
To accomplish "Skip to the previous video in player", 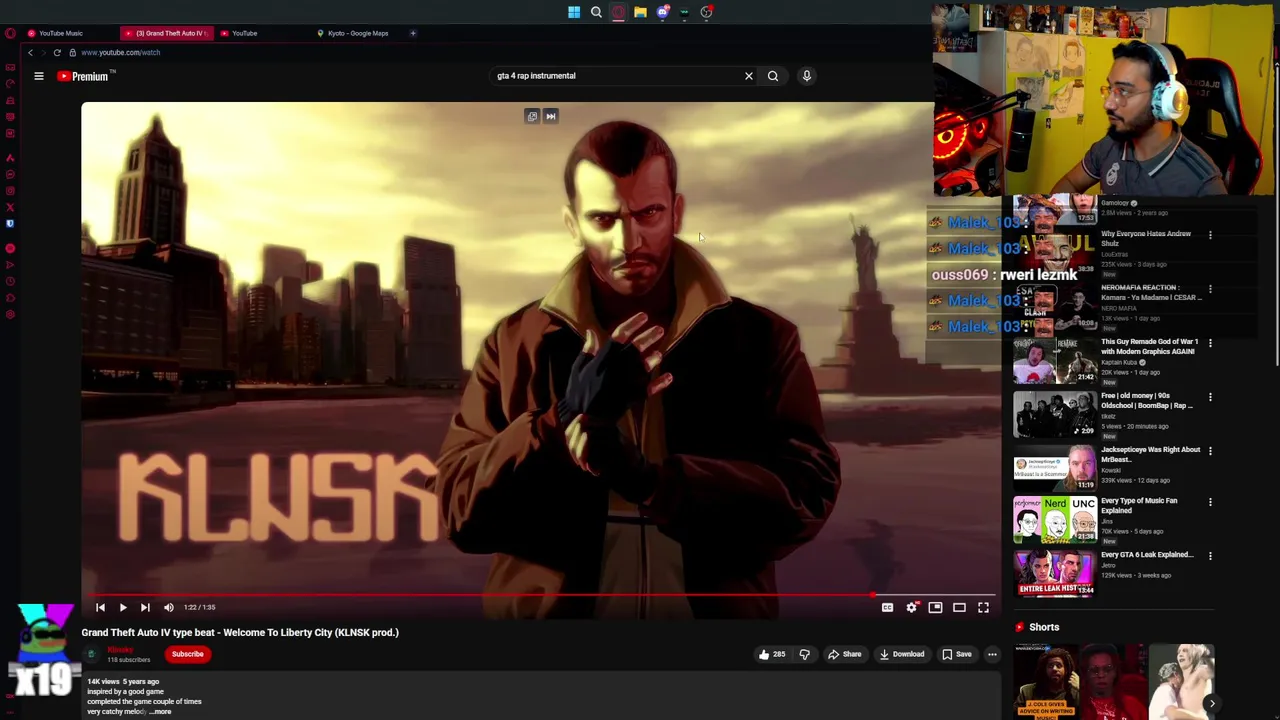I will point(100,607).
